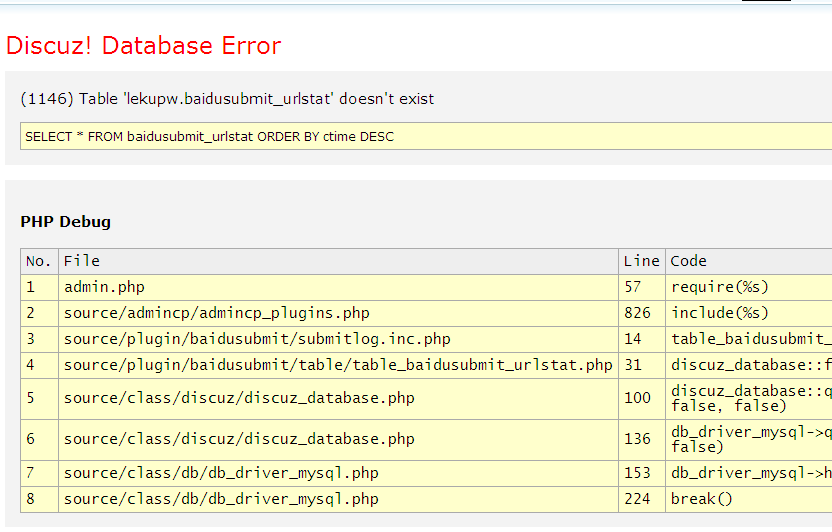This screenshot has height=532, width=832.
Task: Click the 'PHP Debug' heading
Action: click(65, 222)
